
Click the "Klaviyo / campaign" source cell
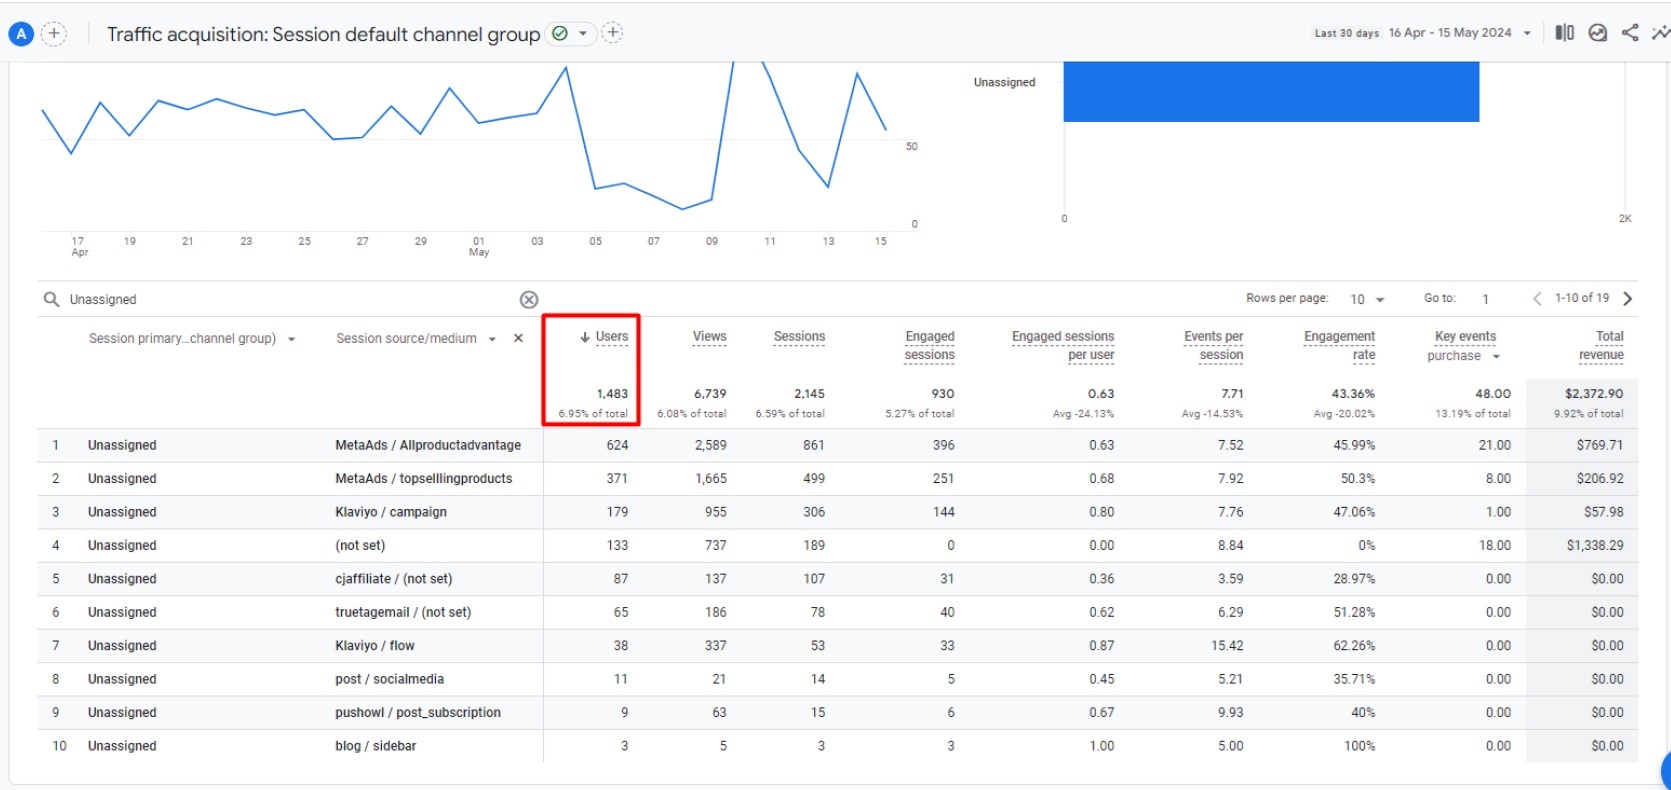click(391, 512)
